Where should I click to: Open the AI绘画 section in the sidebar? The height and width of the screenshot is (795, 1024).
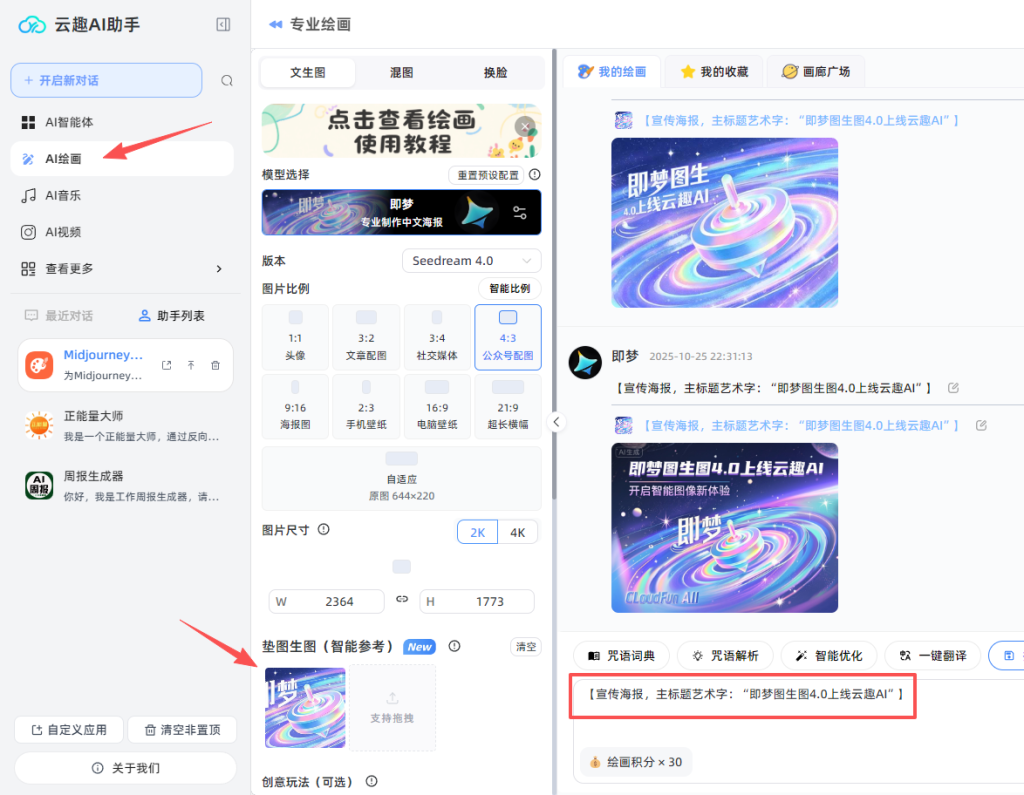click(x=72, y=158)
